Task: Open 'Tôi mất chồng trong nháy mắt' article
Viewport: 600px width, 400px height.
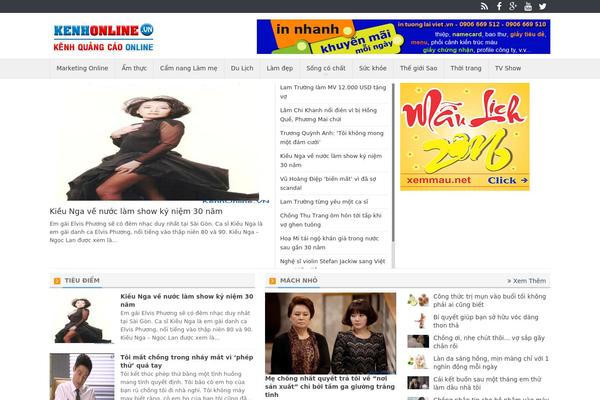Action: coord(187,361)
